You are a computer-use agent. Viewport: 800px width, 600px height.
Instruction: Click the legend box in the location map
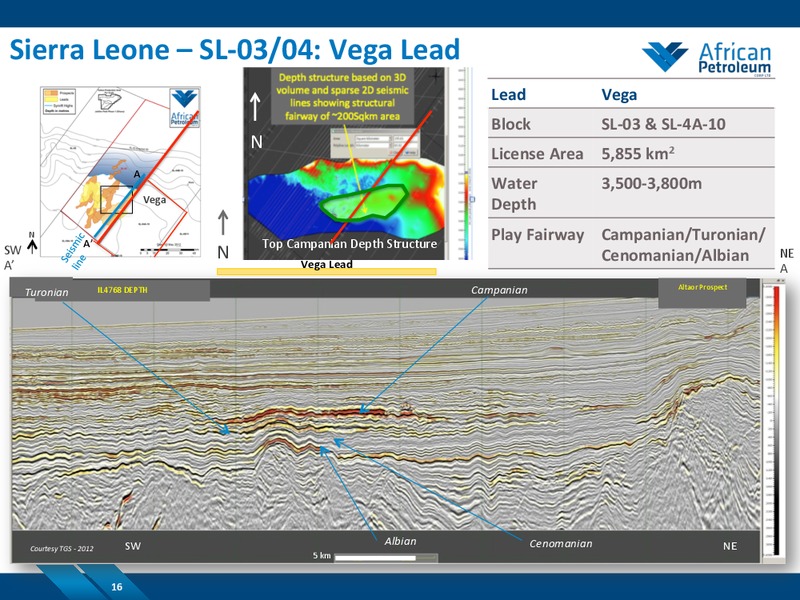(60, 101)
